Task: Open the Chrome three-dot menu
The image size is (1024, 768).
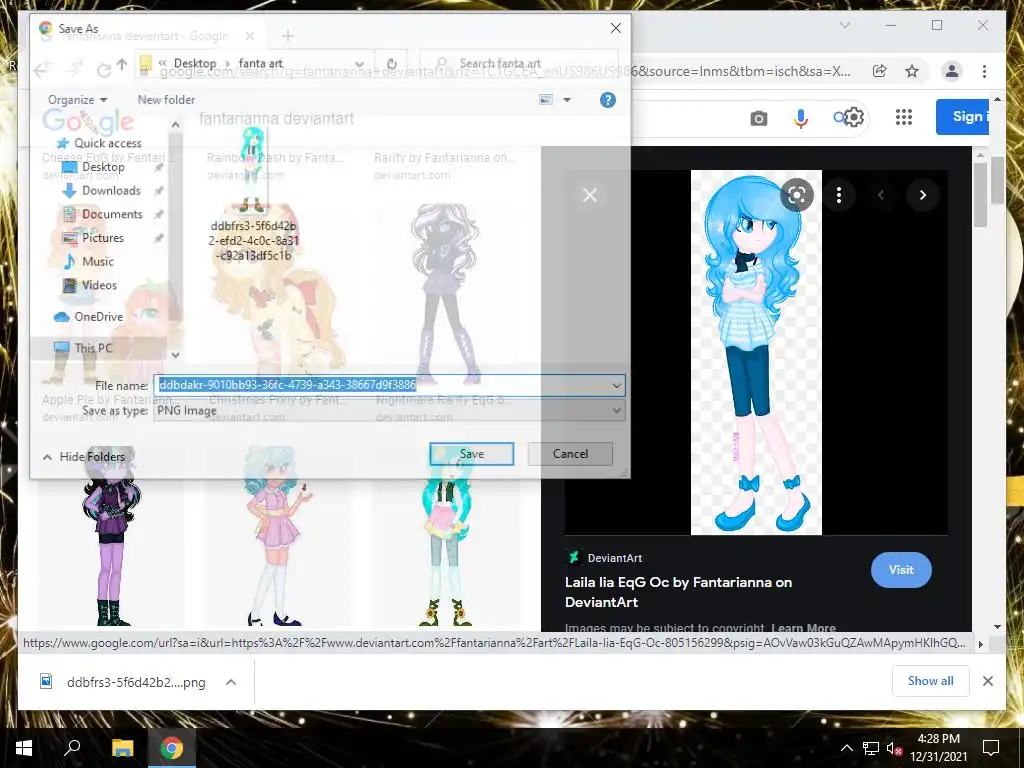Action: 984,71
